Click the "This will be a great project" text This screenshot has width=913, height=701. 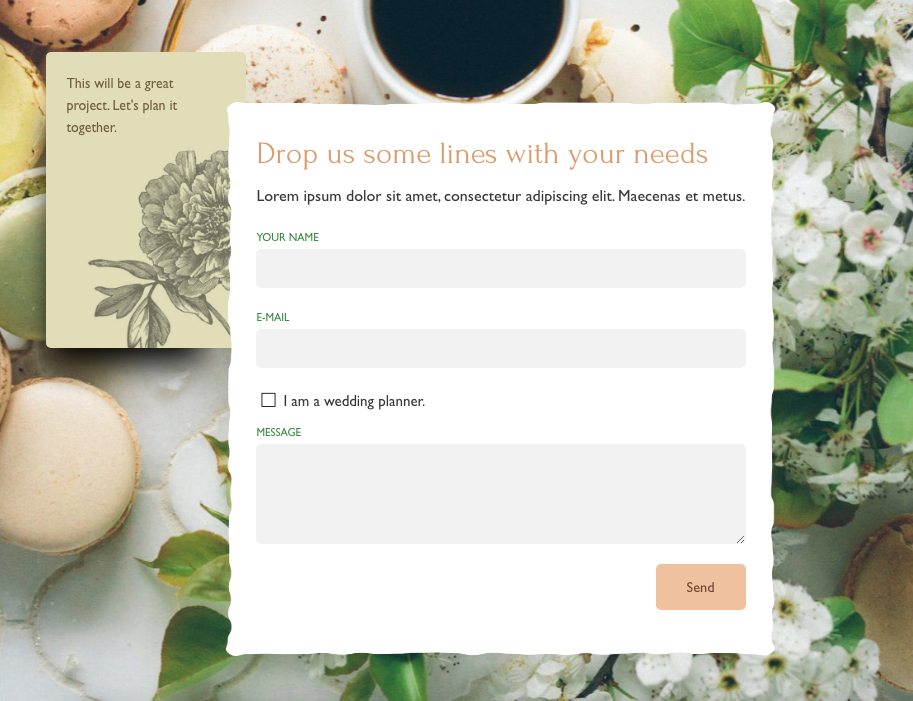(x=122, y=105)
